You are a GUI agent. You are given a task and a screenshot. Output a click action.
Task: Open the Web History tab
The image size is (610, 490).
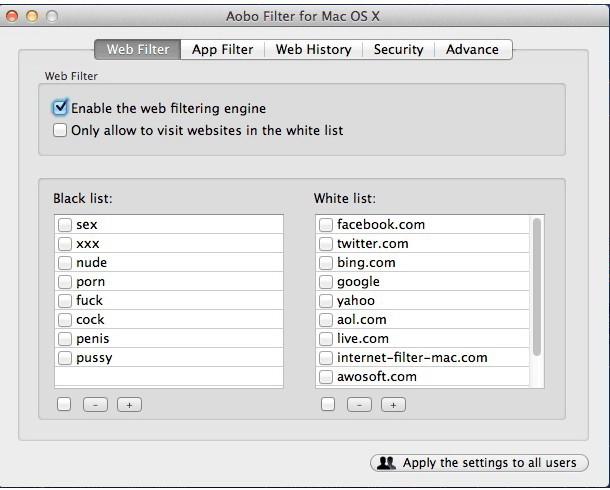[313, 49]
